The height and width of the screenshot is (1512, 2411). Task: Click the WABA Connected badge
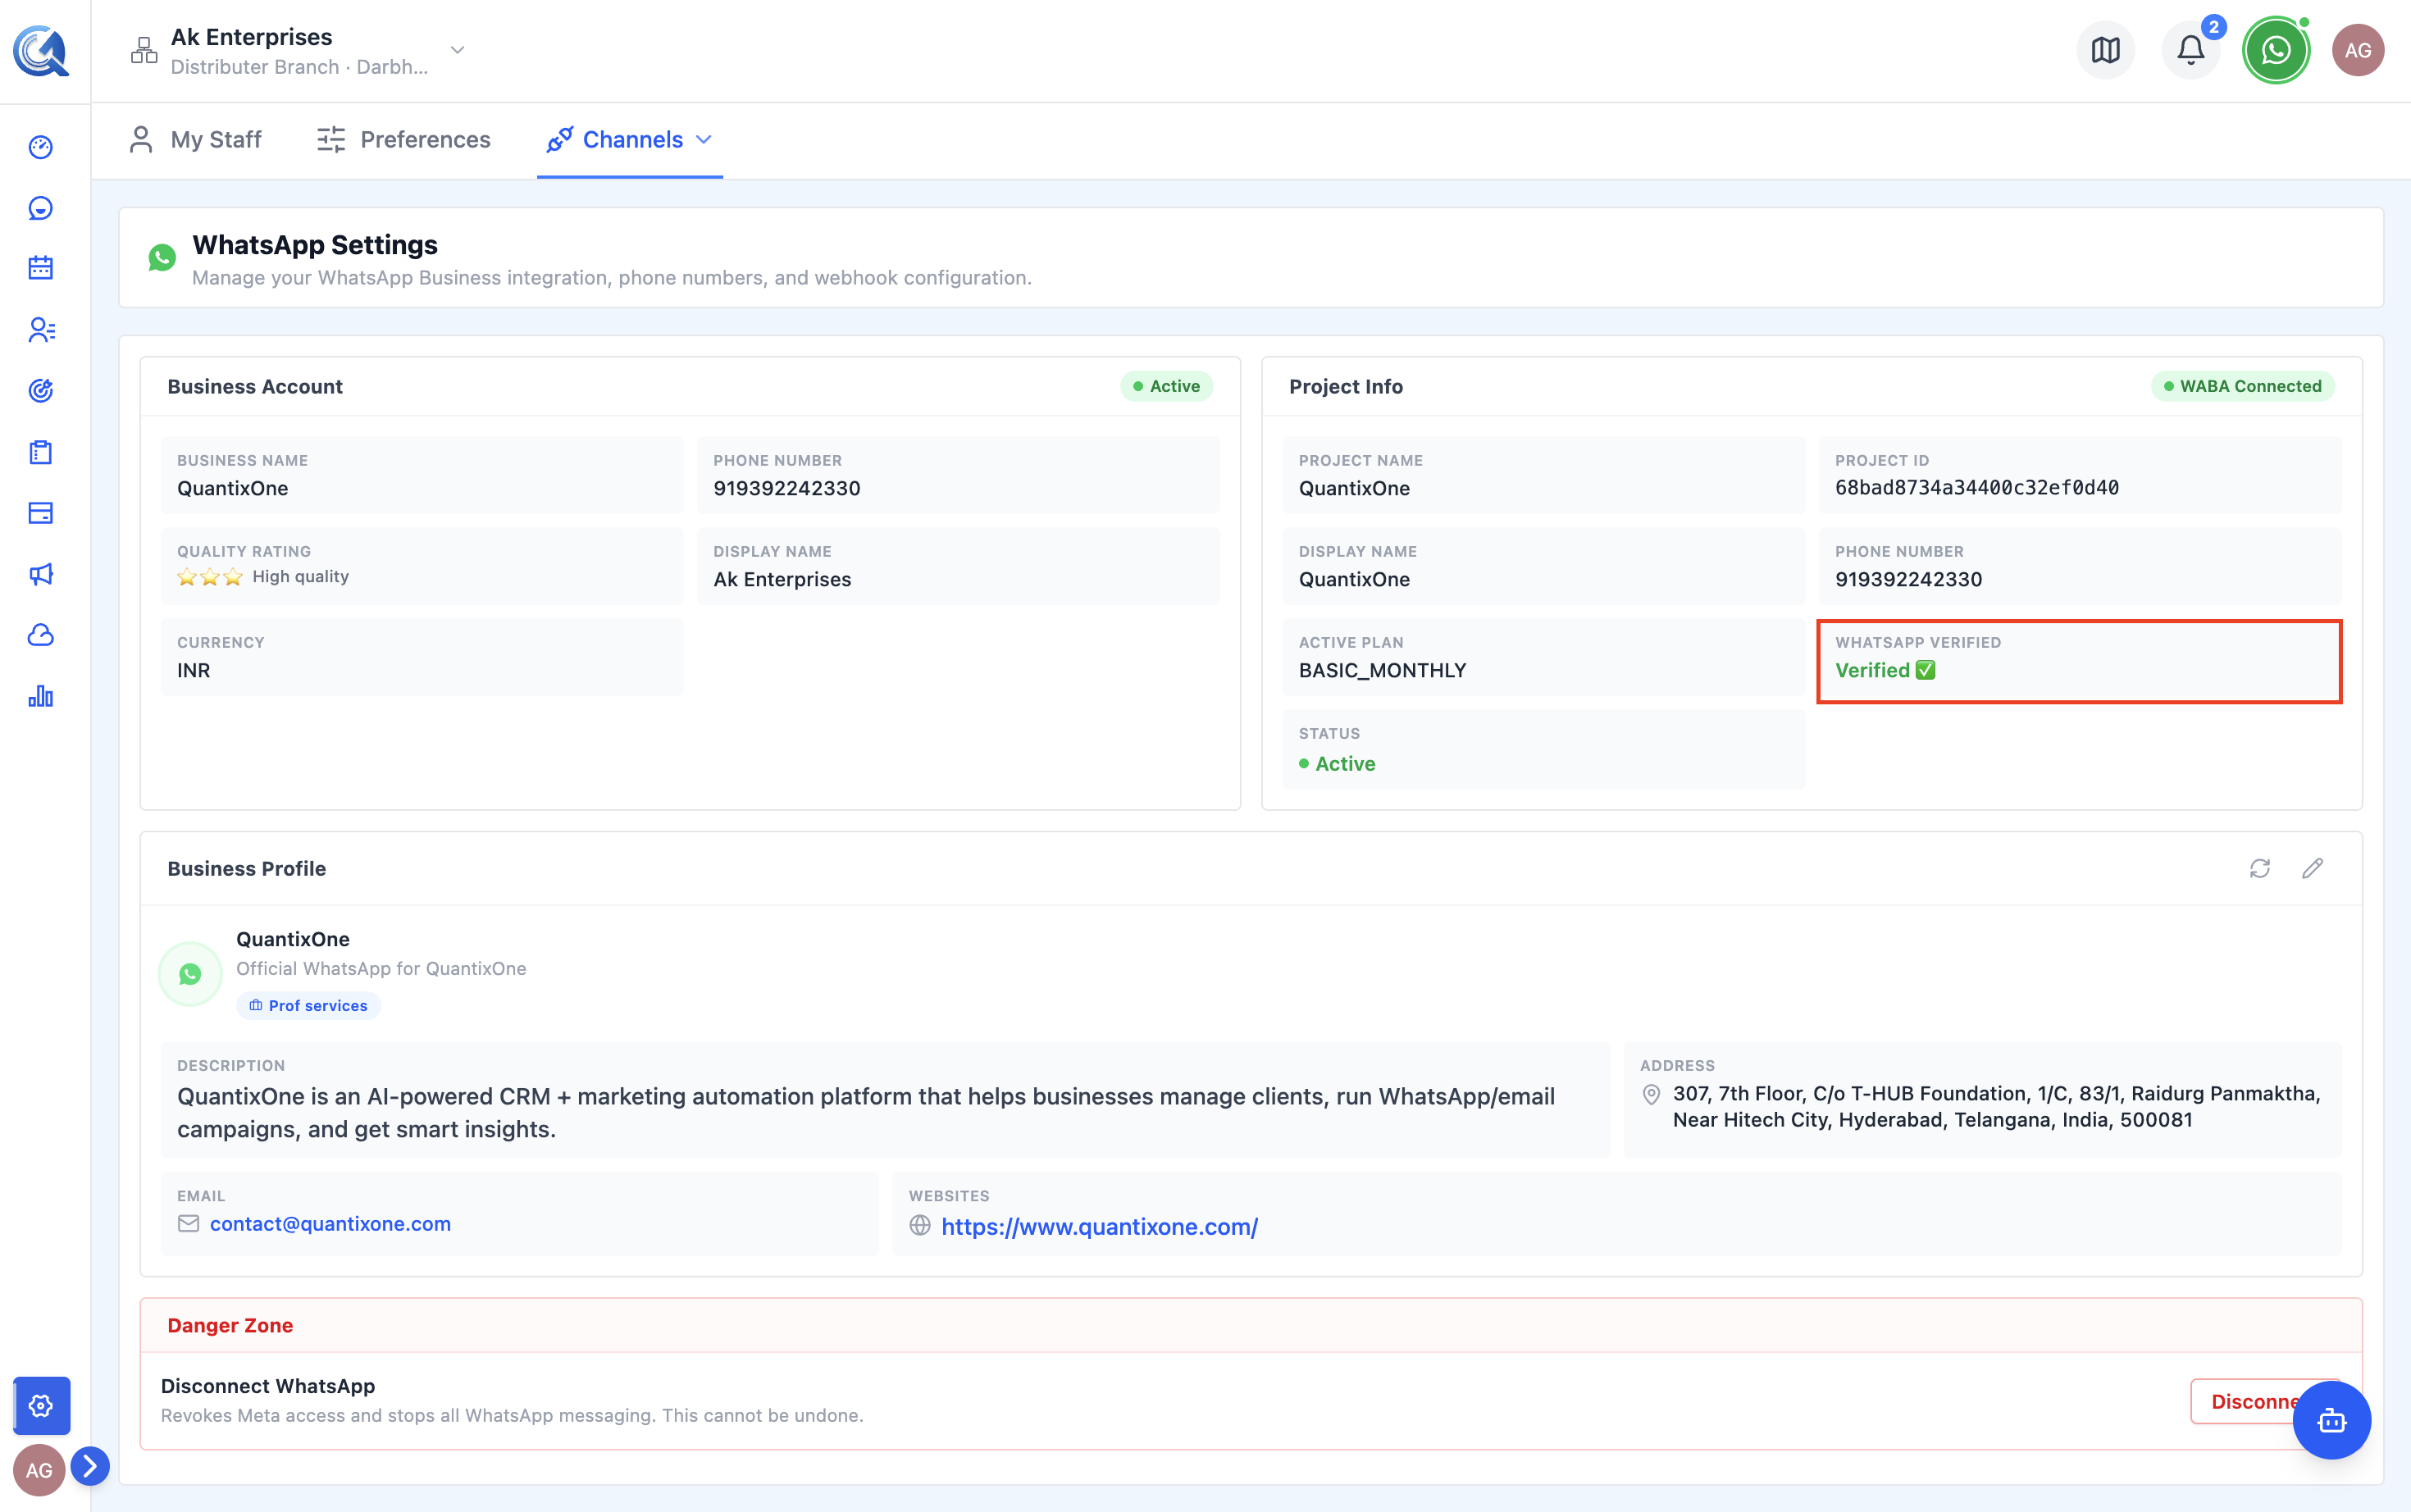[2242, 386]
